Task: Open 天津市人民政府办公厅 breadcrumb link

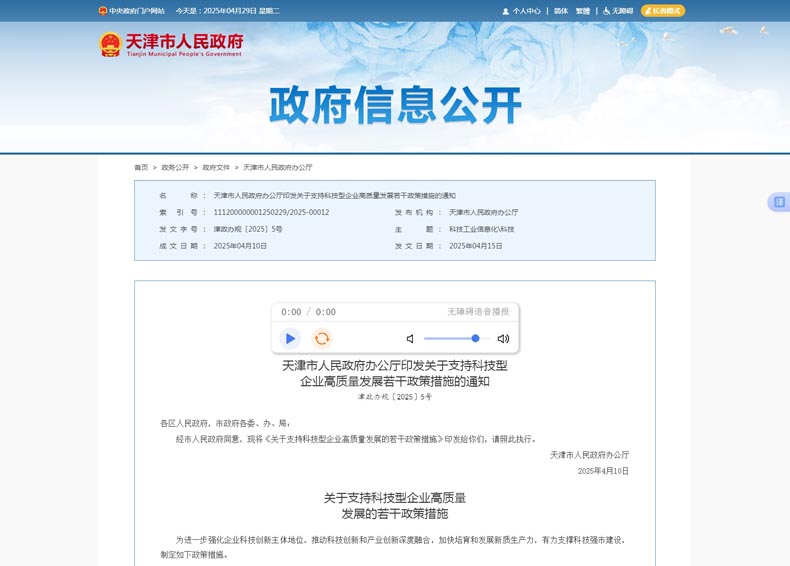Action: (x=278, y=167)
